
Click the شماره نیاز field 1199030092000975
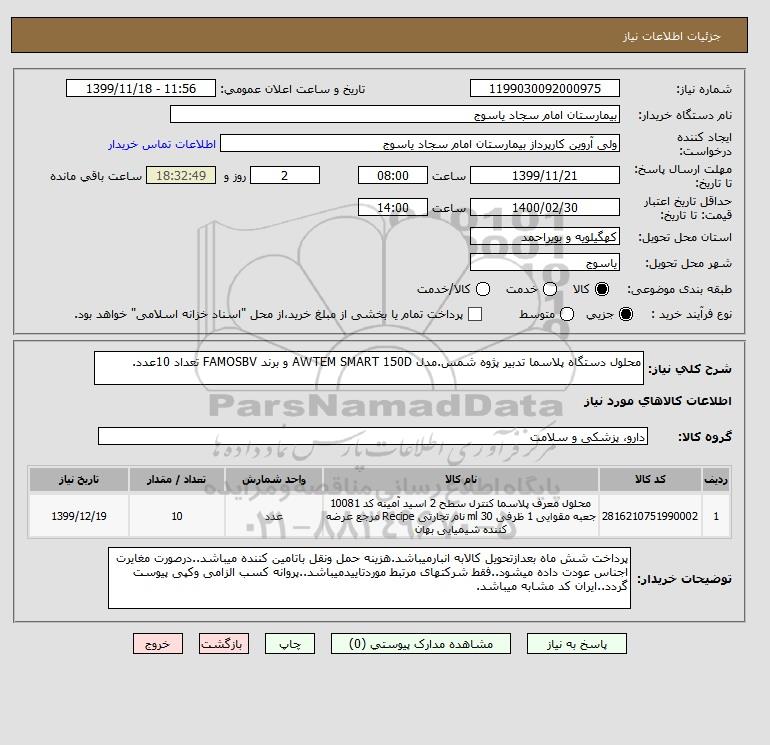click(545, 88)
